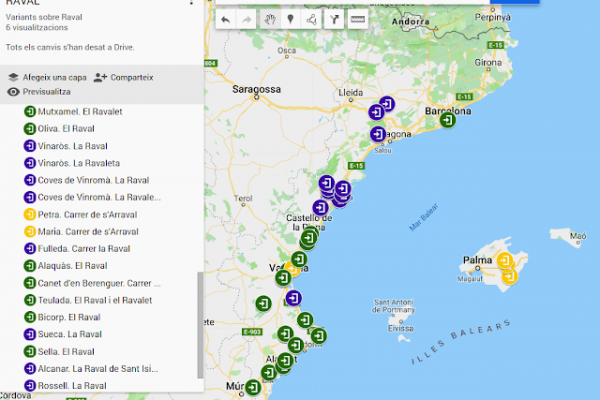Click the Undo arrow in map toolbar
This screenshot has height=400, width=600.
click(x=226, y=20)
